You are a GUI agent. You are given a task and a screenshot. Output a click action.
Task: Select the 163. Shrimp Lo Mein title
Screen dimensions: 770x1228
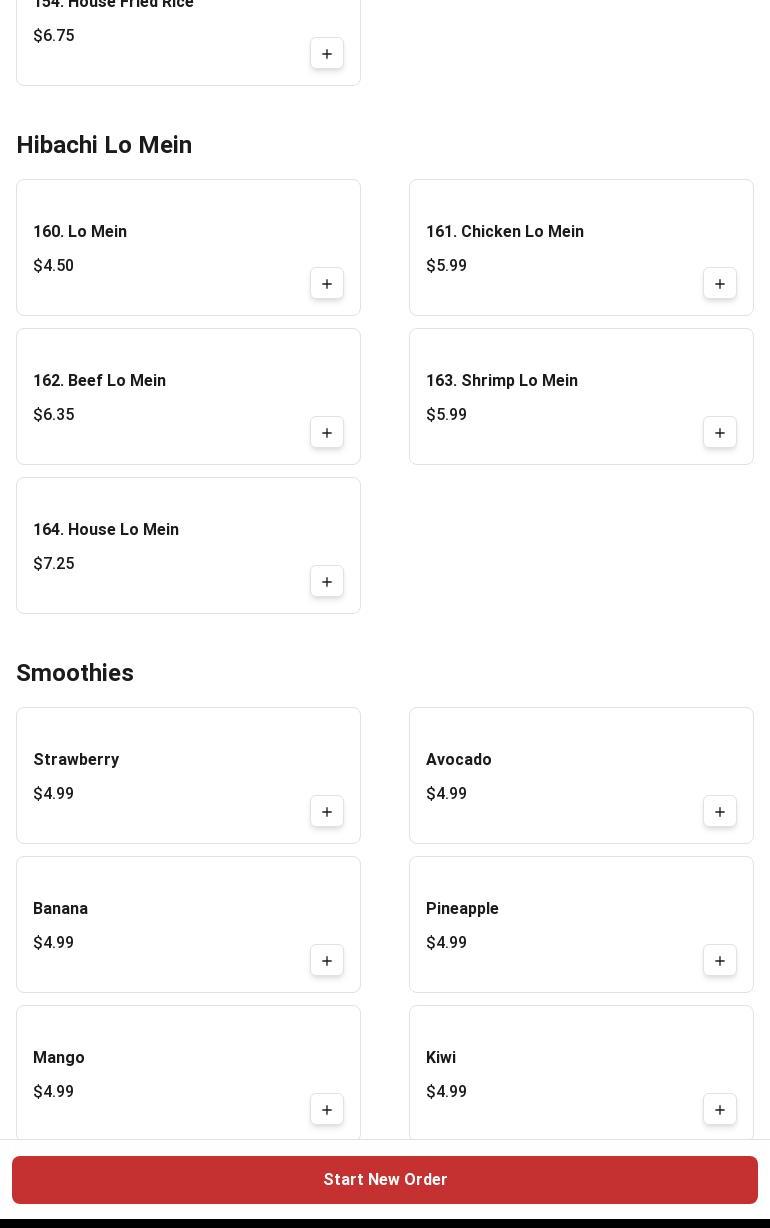[x=502, y=381]
